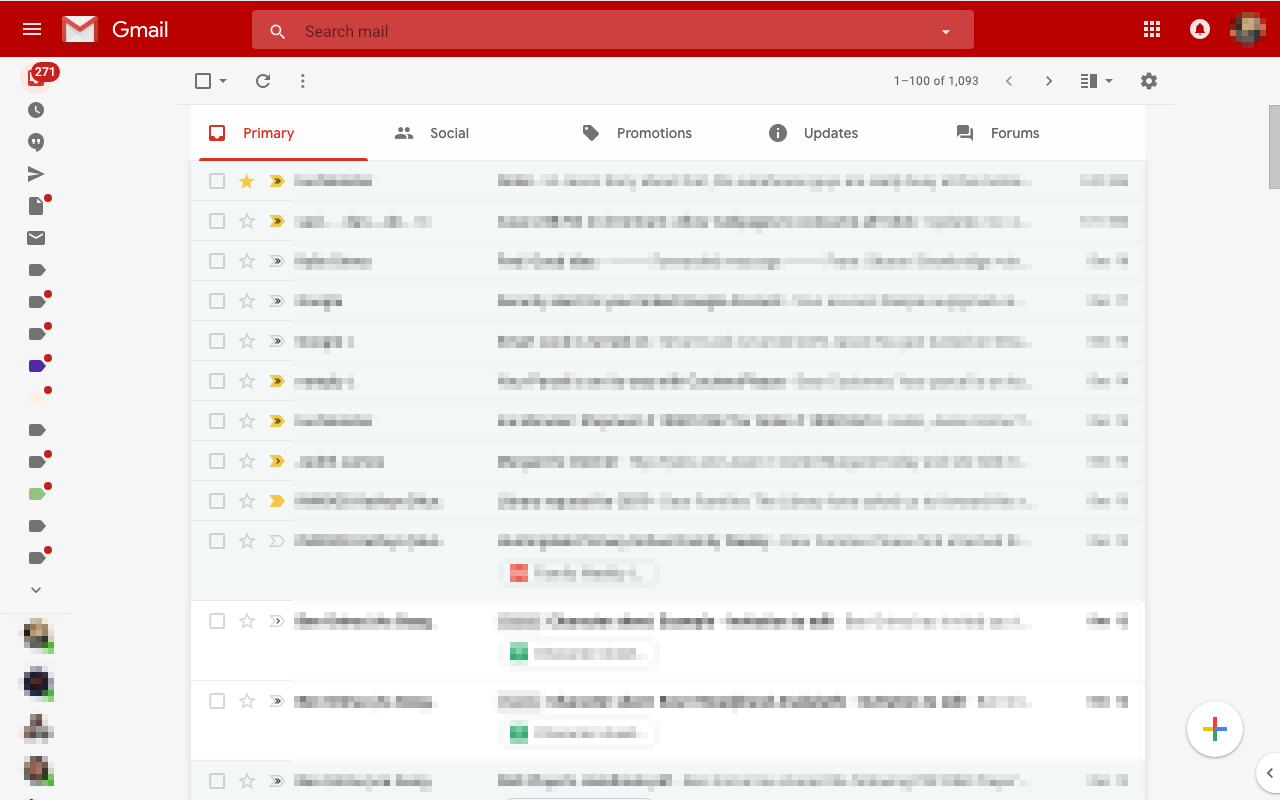Star the first email in the list

click(246, 181)
